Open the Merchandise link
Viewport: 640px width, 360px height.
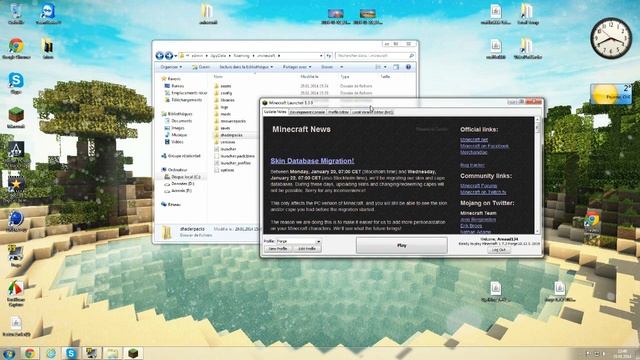point(473,152)
